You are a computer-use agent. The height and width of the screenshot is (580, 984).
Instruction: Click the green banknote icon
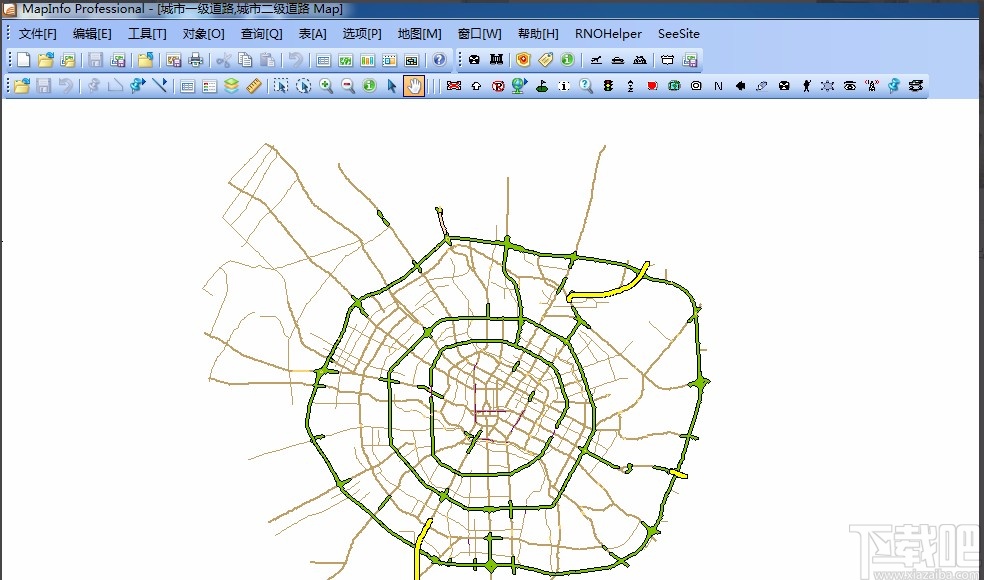674,85
